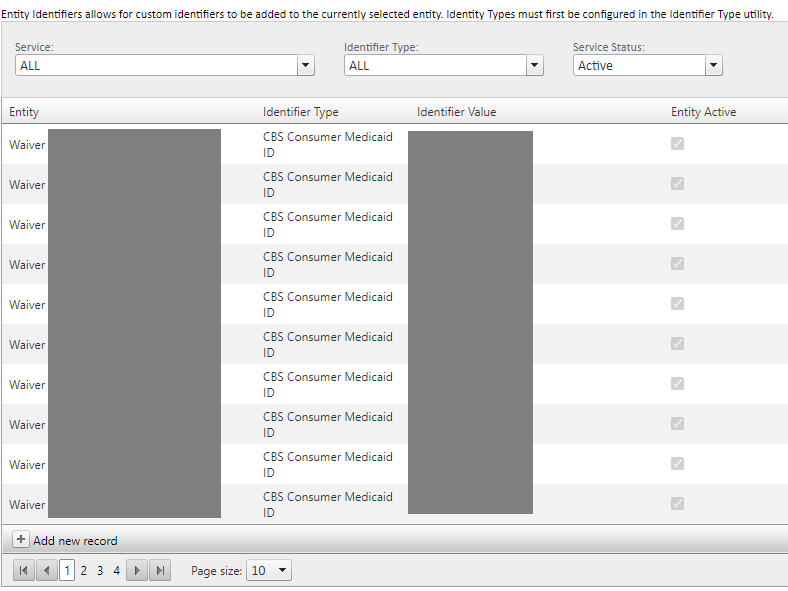788x591 pixels.
Task: Sort by Entity column header
Action: (x=24, y=112)
